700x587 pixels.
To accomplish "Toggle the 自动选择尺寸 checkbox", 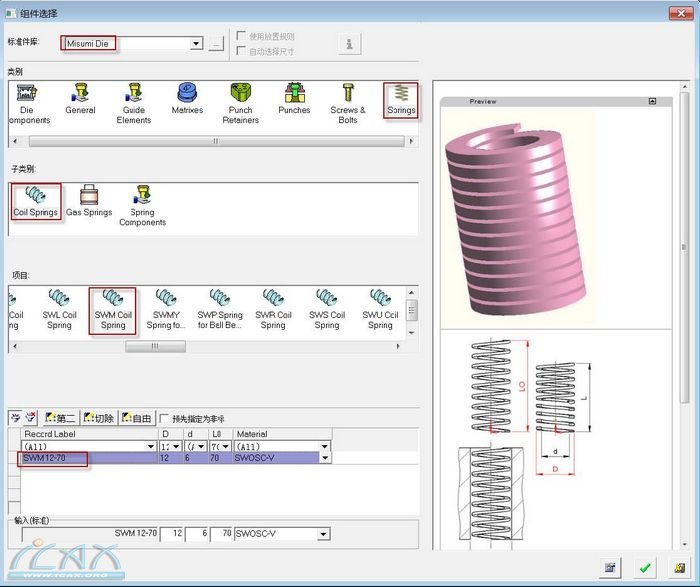I will click(x=241, y=51).
